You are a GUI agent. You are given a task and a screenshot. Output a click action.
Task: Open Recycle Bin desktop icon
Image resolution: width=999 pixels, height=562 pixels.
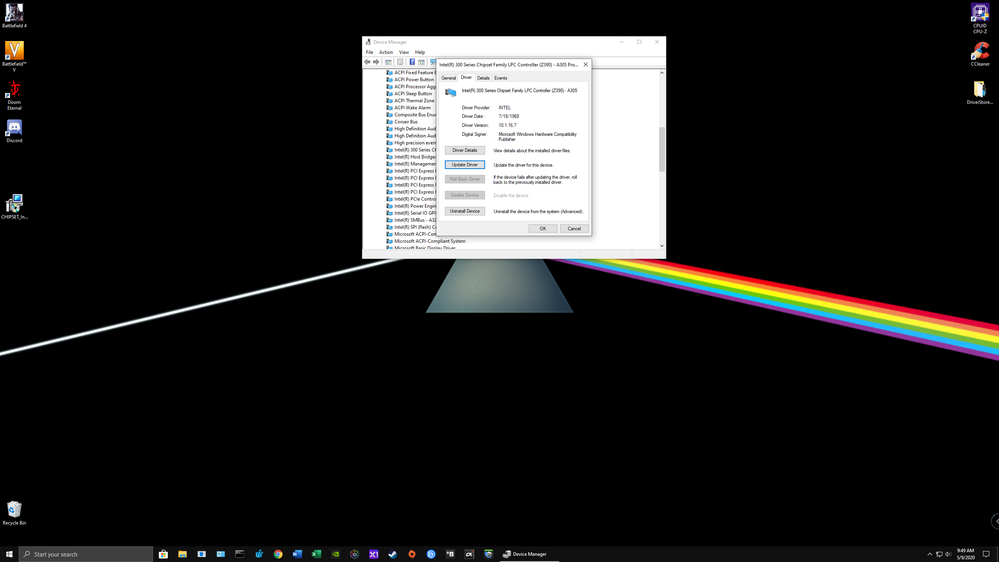pos(14,513)
